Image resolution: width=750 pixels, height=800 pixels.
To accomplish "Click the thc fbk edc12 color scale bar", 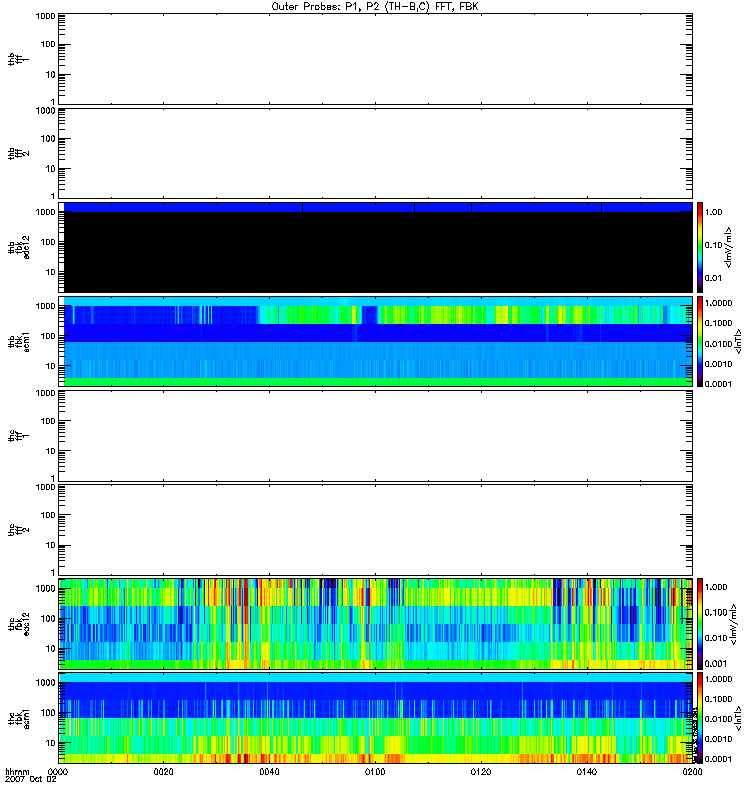I will [x=701, y=623].
